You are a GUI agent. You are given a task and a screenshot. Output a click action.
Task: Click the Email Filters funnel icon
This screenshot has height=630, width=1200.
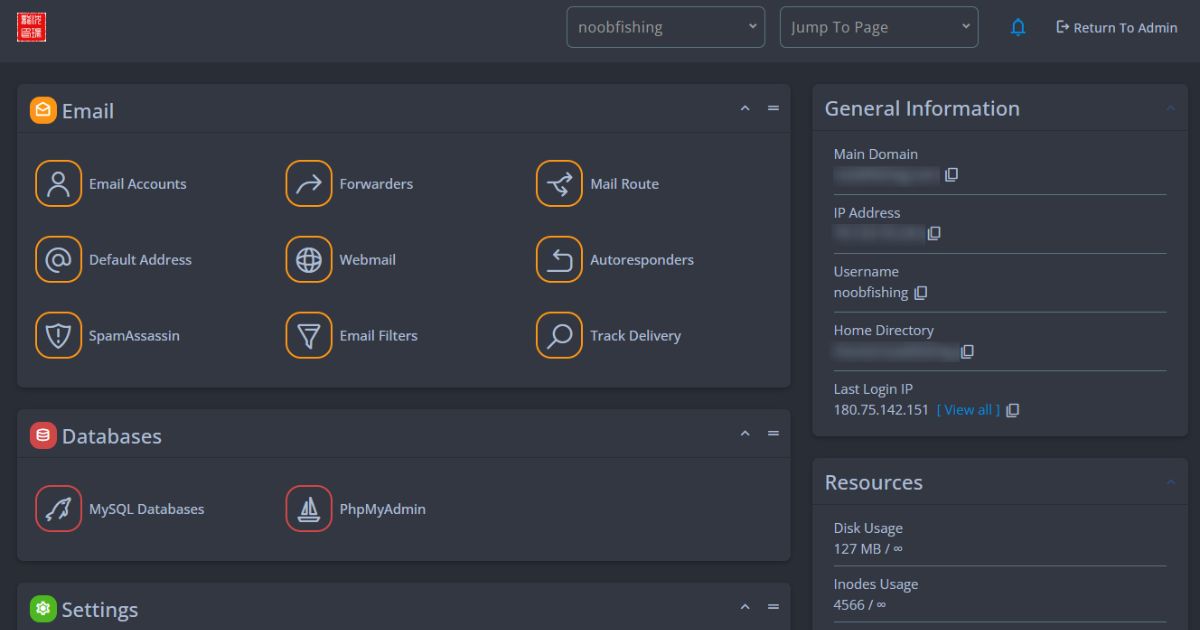pyautogui.click(x=309, y=336)
